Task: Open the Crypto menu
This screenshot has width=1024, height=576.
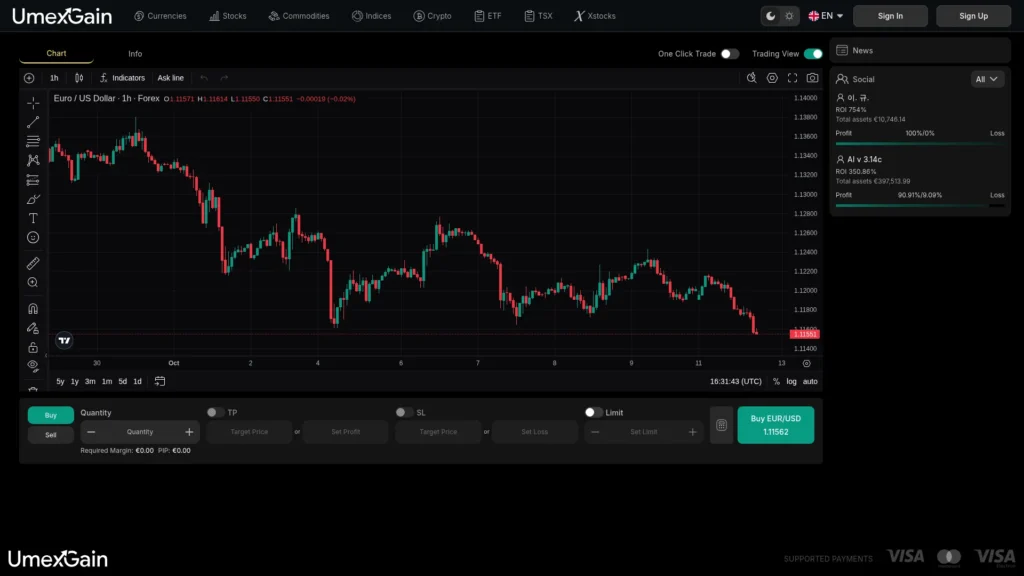Action: (432, 16)
